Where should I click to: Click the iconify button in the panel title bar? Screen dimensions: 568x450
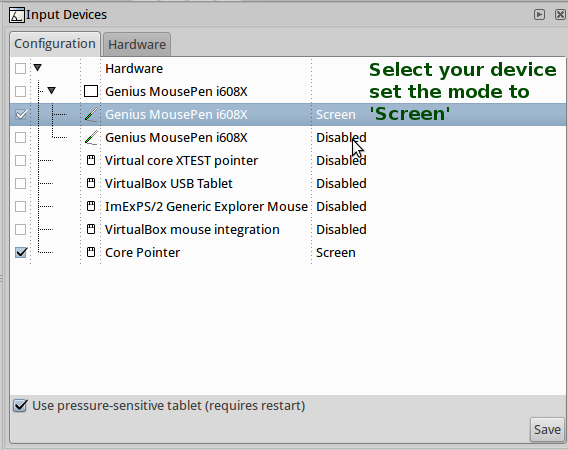tap(539, 14)
